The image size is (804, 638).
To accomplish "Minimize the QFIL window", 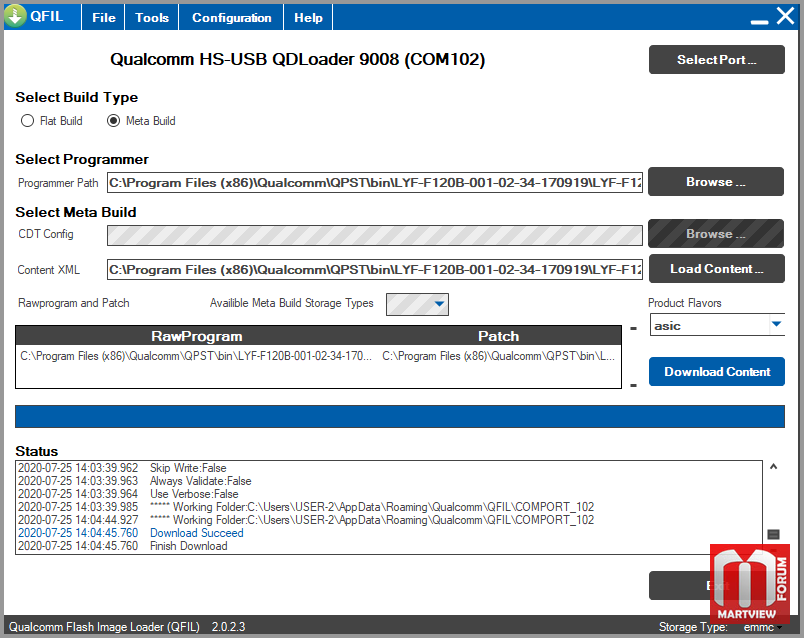I will point(759,22).
